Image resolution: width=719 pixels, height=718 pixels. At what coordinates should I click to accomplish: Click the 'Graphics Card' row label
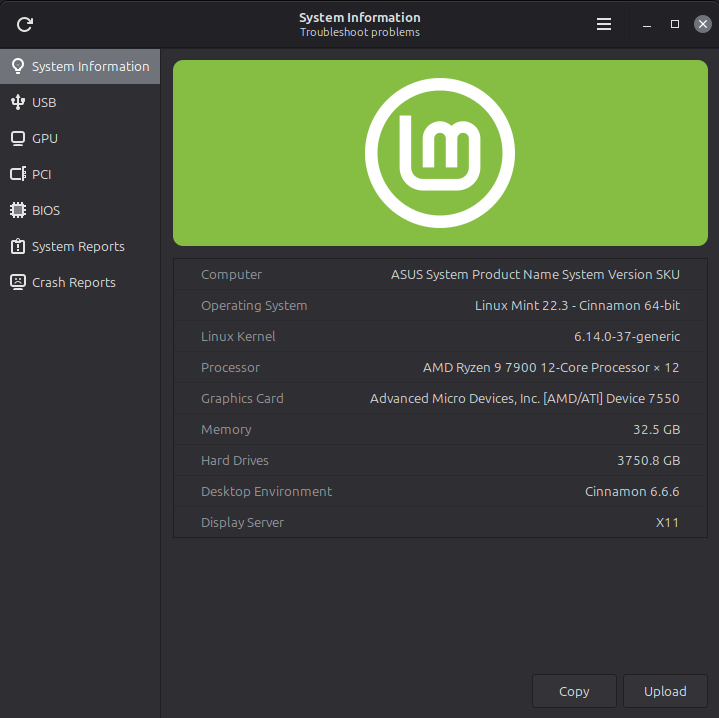click(x=242, y=398)
